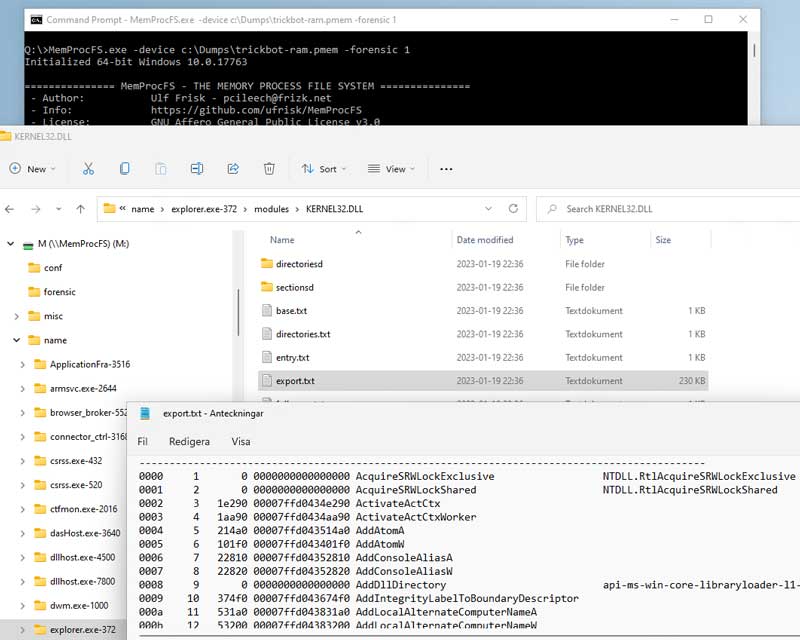
Task: Select the export.txt file
Action: [x=483, y=381]
